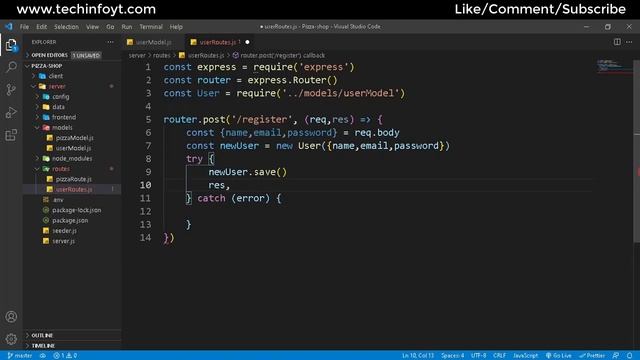Open the File menu
This screenshot has width=640, height=360.
(24, 27)
